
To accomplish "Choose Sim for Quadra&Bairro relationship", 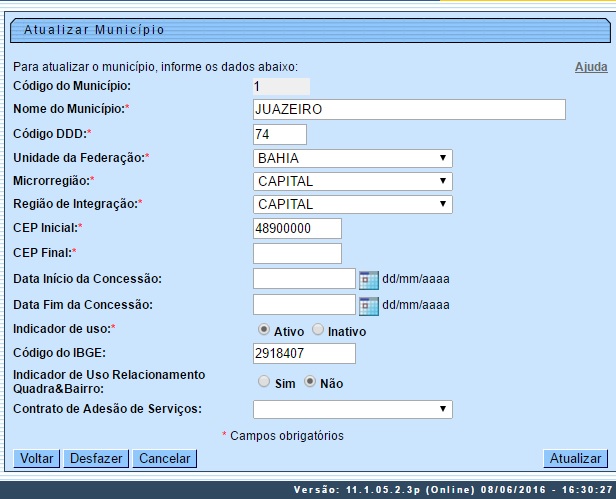I will click(264, 381).
